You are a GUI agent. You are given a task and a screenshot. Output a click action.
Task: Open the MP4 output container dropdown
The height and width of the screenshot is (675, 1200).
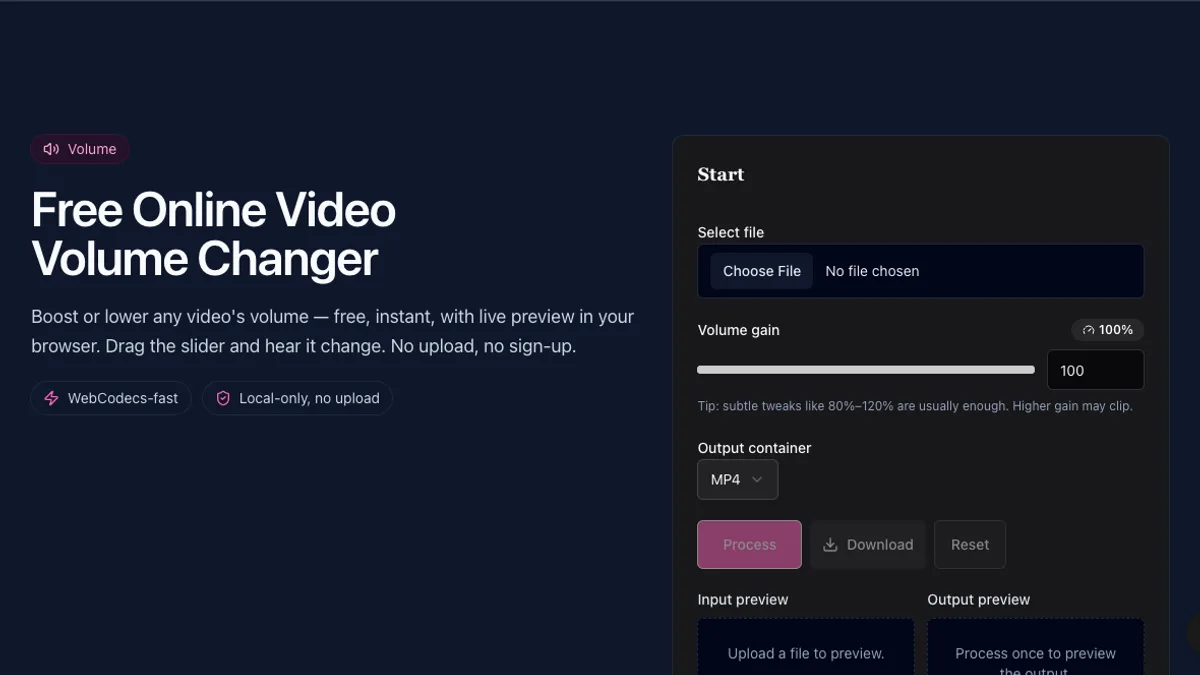tap(737, 480)
